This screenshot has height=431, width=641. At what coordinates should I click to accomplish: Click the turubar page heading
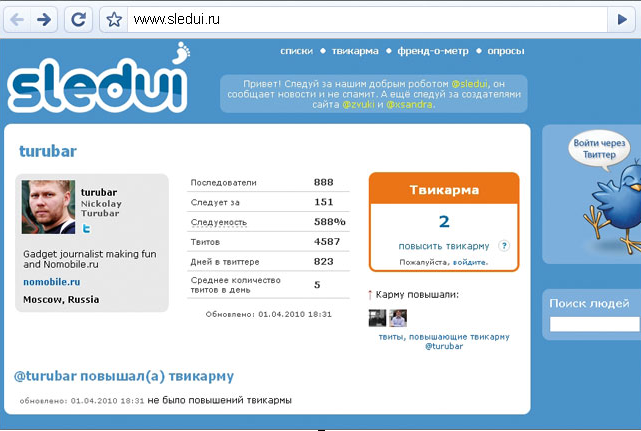[x=48, y=151]
